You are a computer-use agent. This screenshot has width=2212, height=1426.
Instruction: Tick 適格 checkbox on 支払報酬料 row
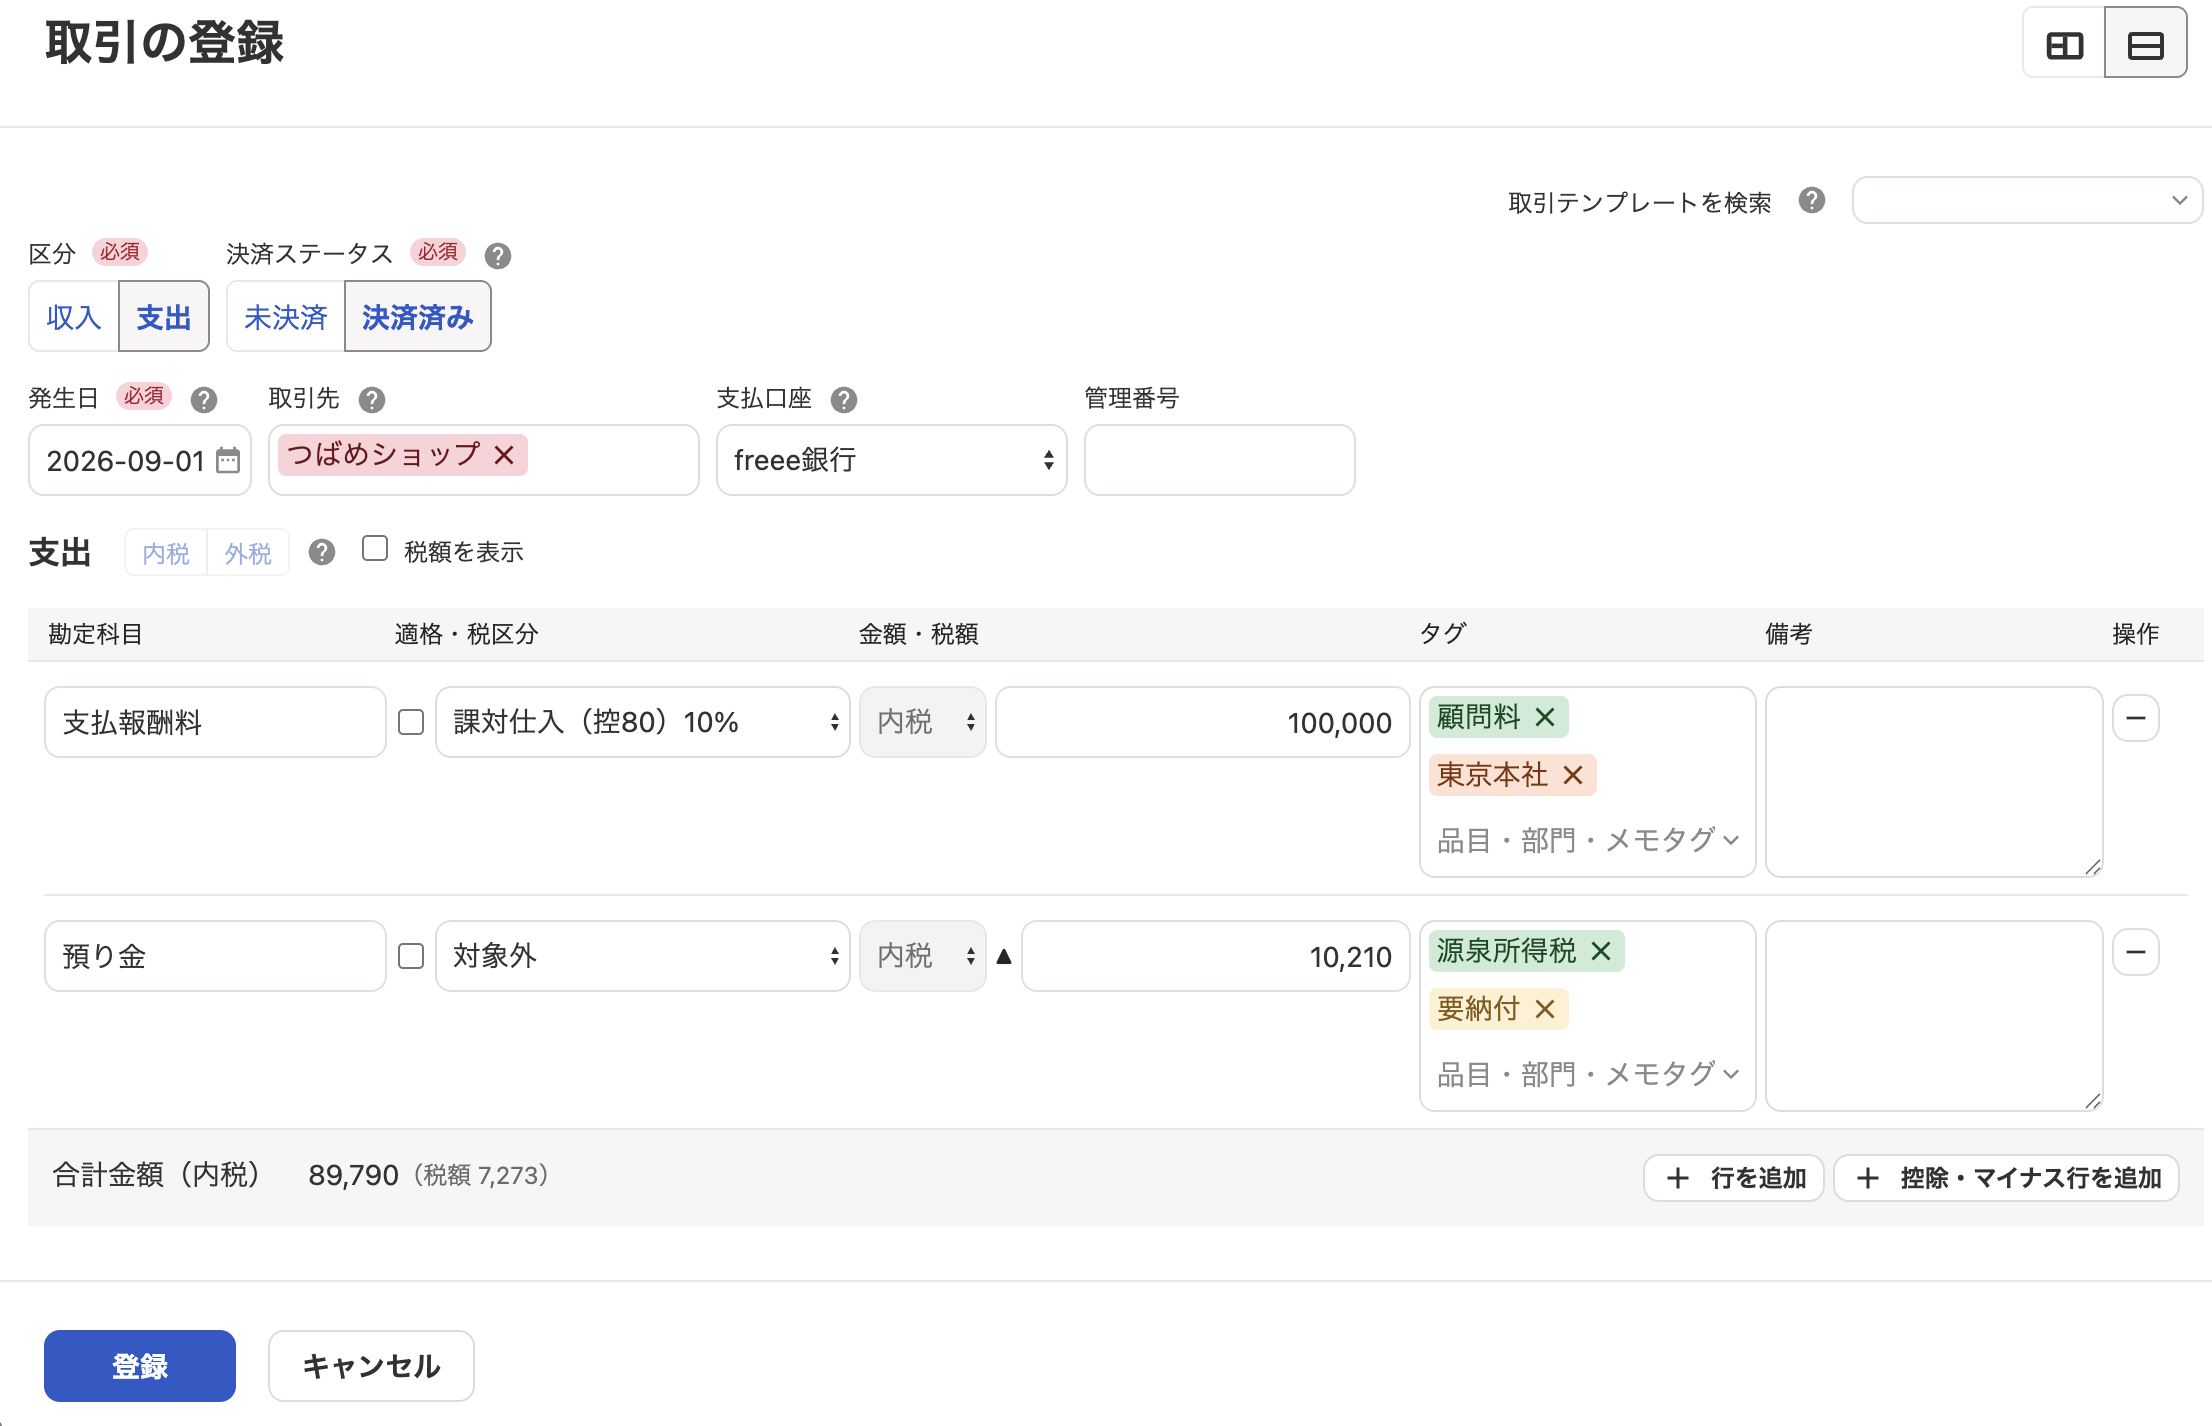point(411,722)
